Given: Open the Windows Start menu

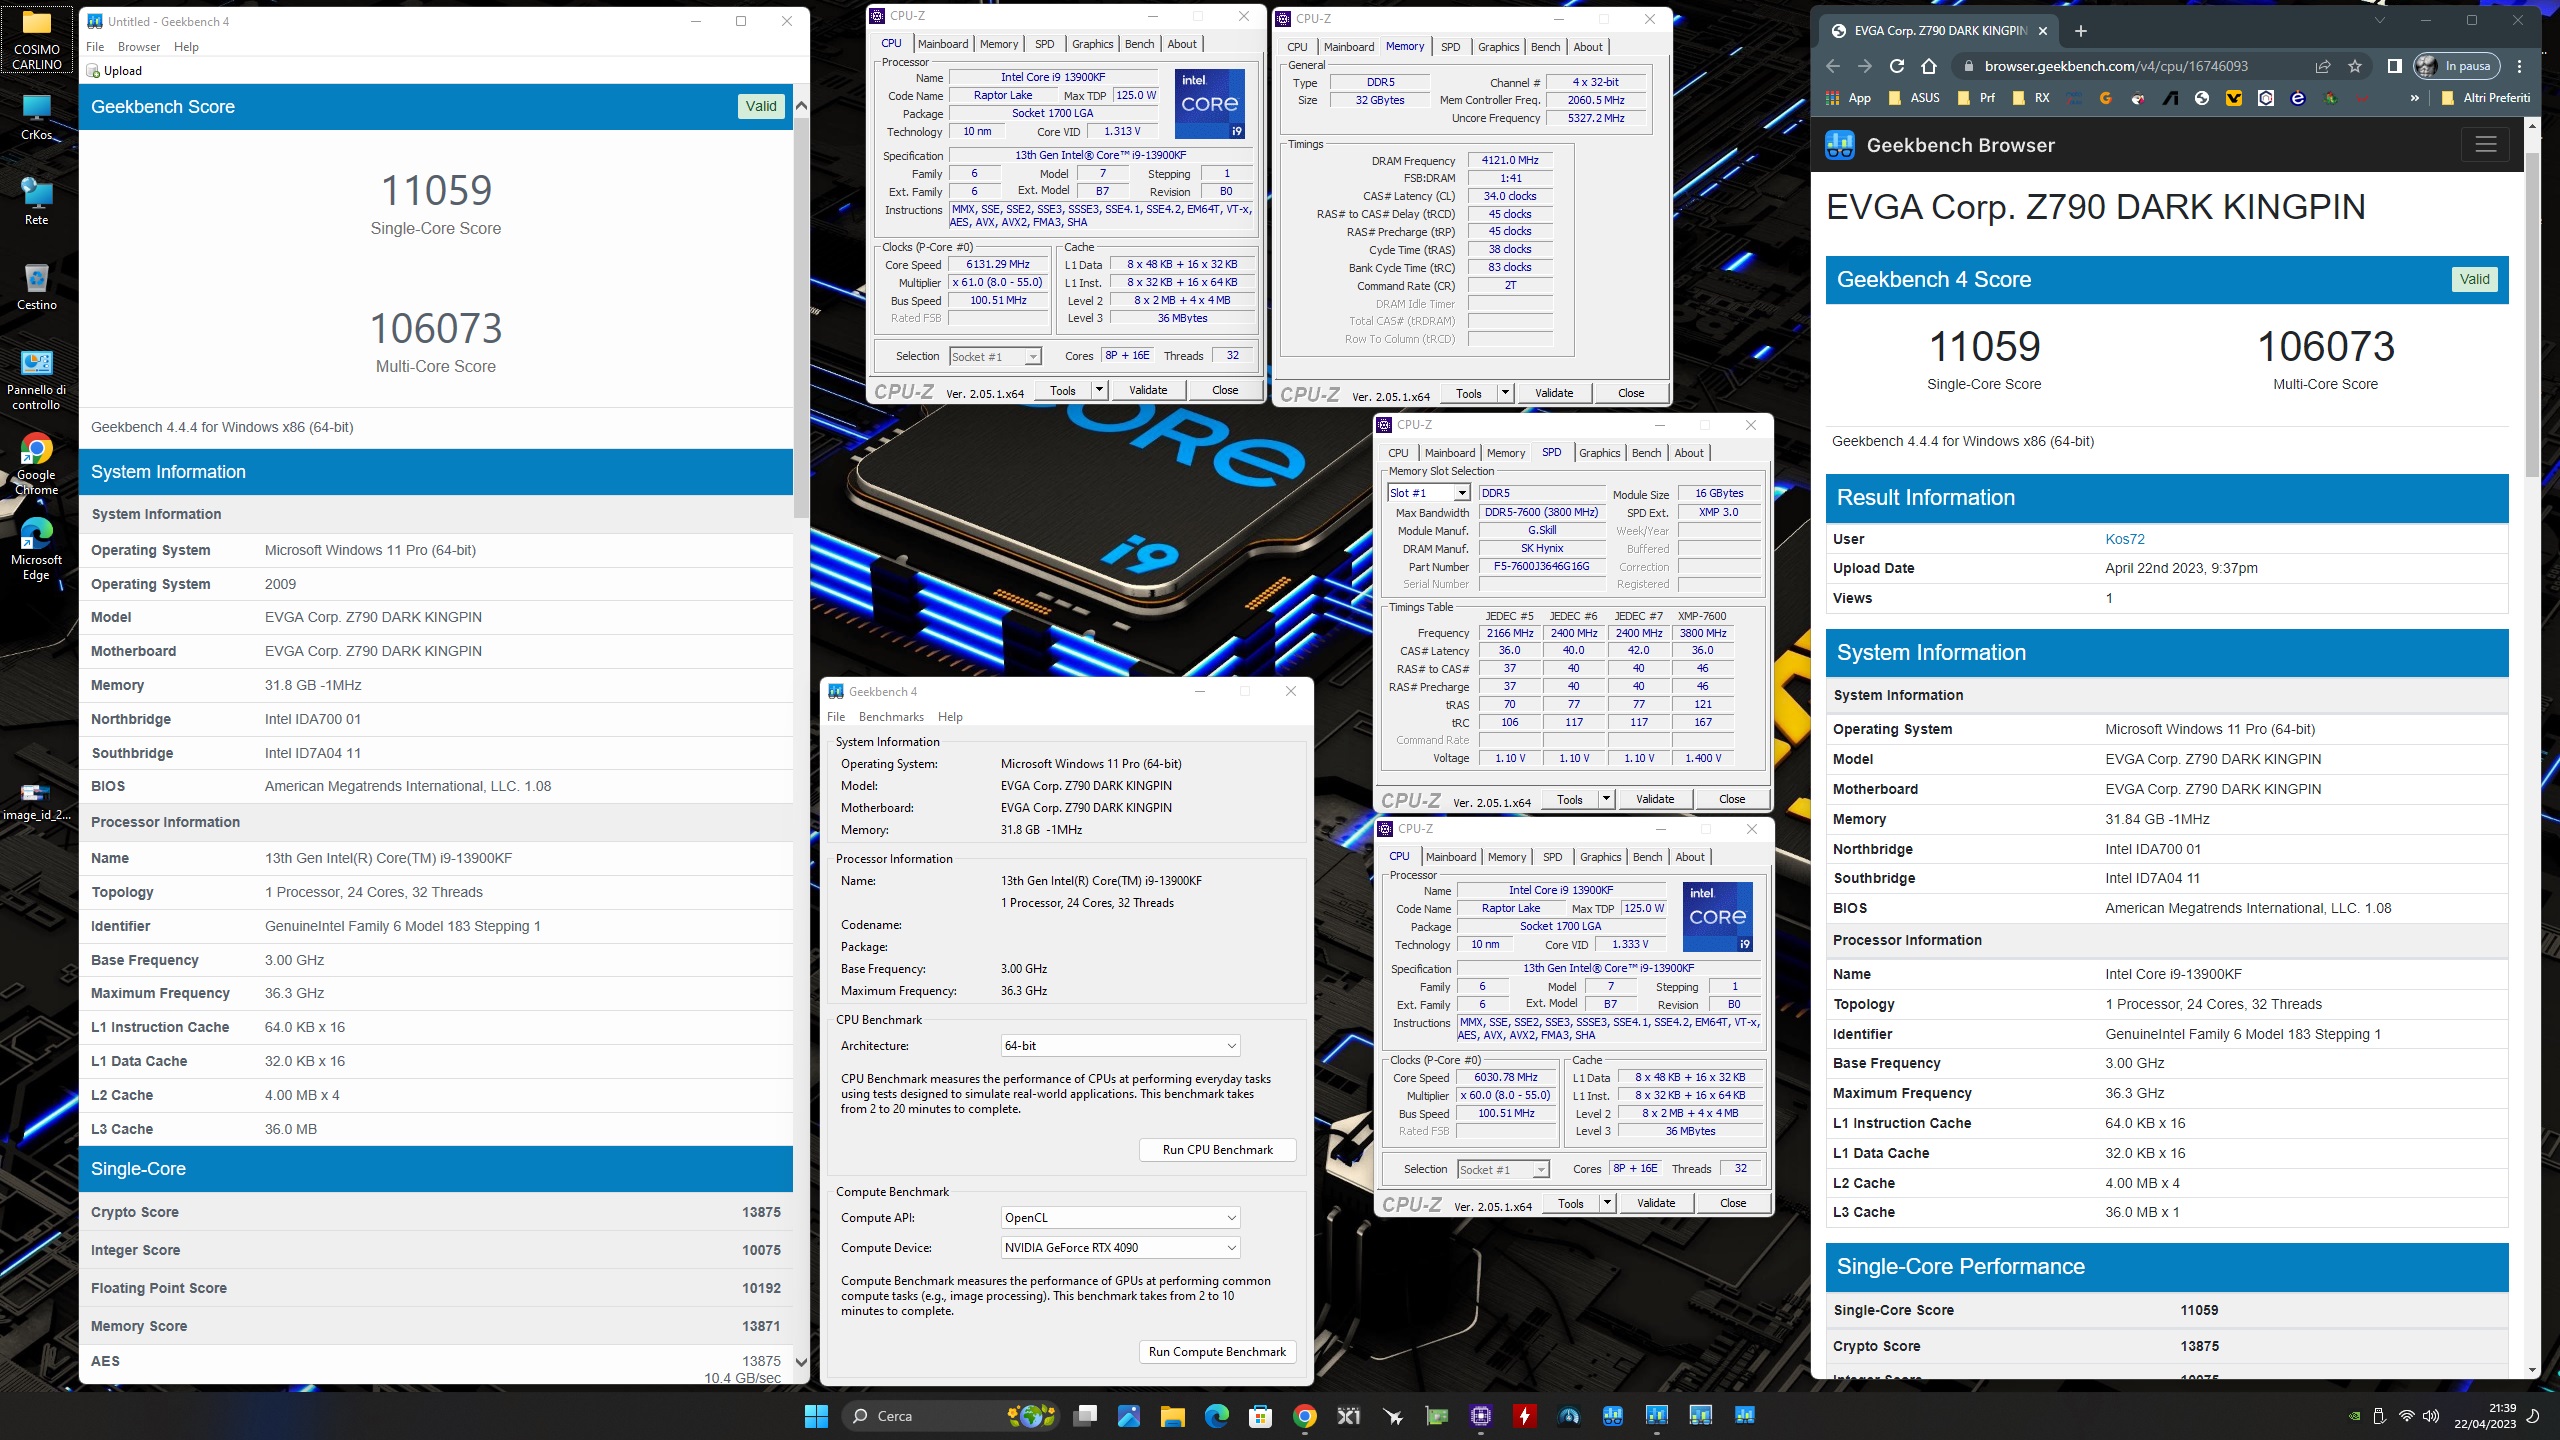Looking at the screenshot, I should [816, 1416].
